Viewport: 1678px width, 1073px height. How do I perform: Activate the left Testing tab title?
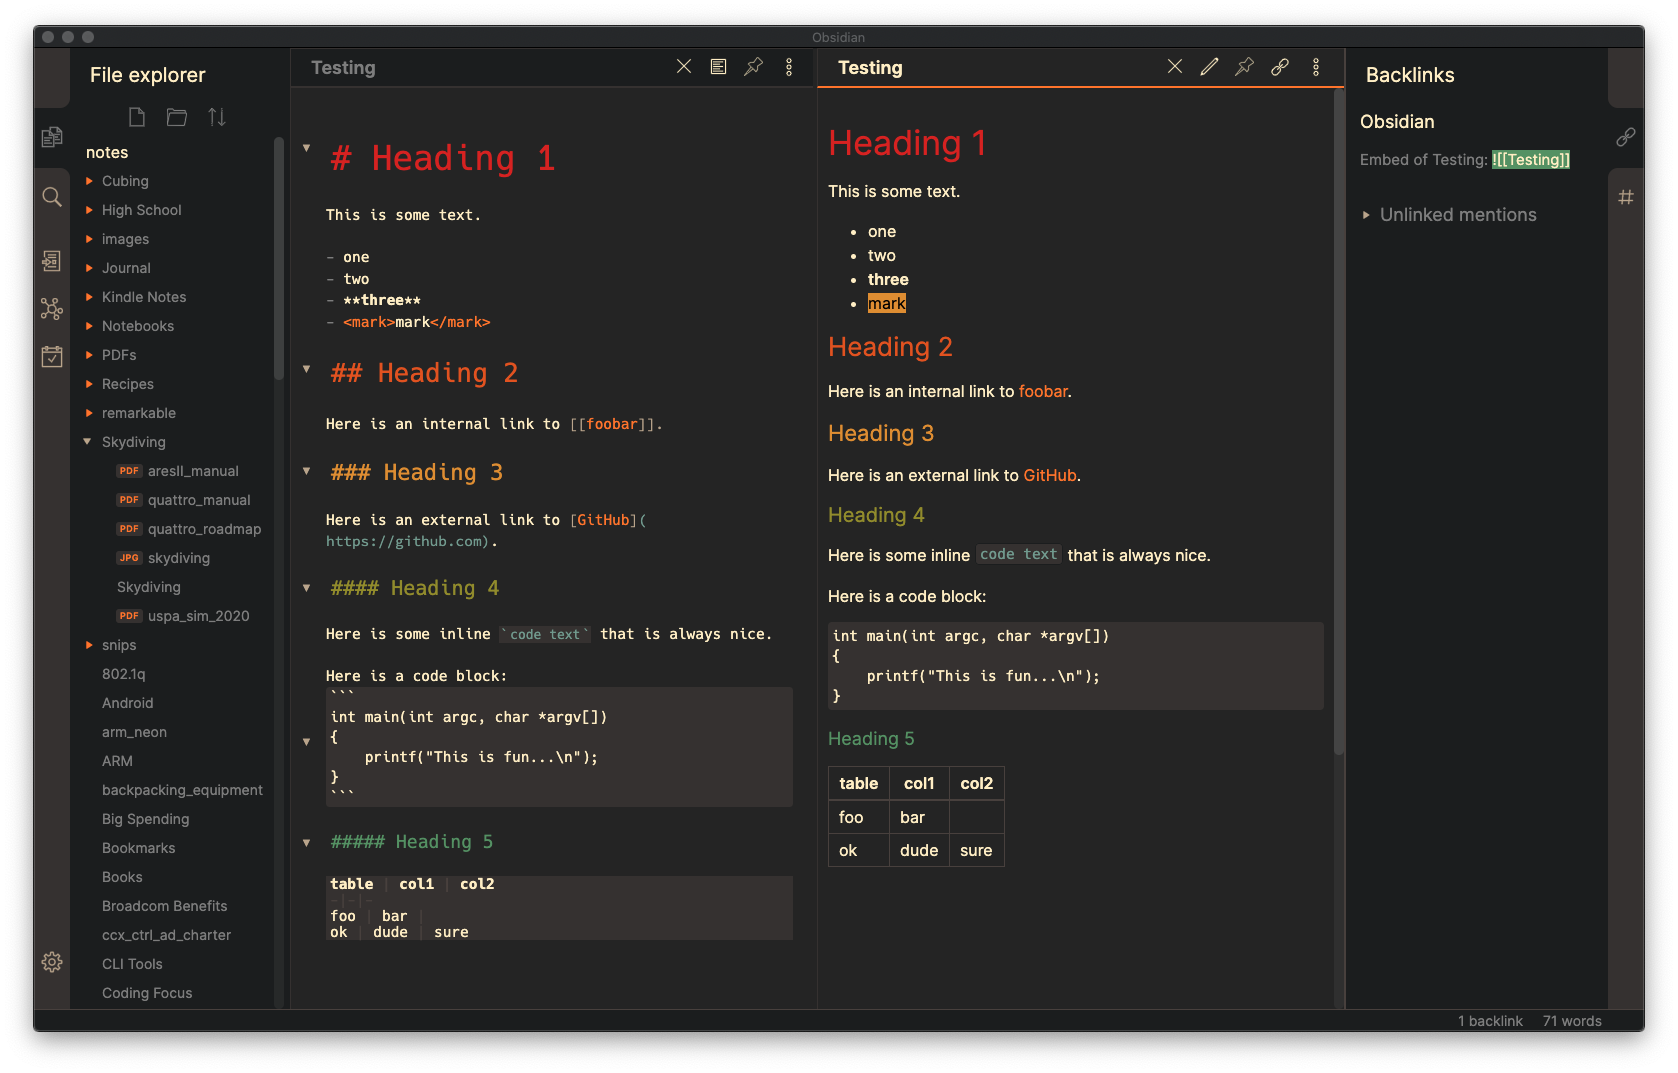click(x=343, y=68)
